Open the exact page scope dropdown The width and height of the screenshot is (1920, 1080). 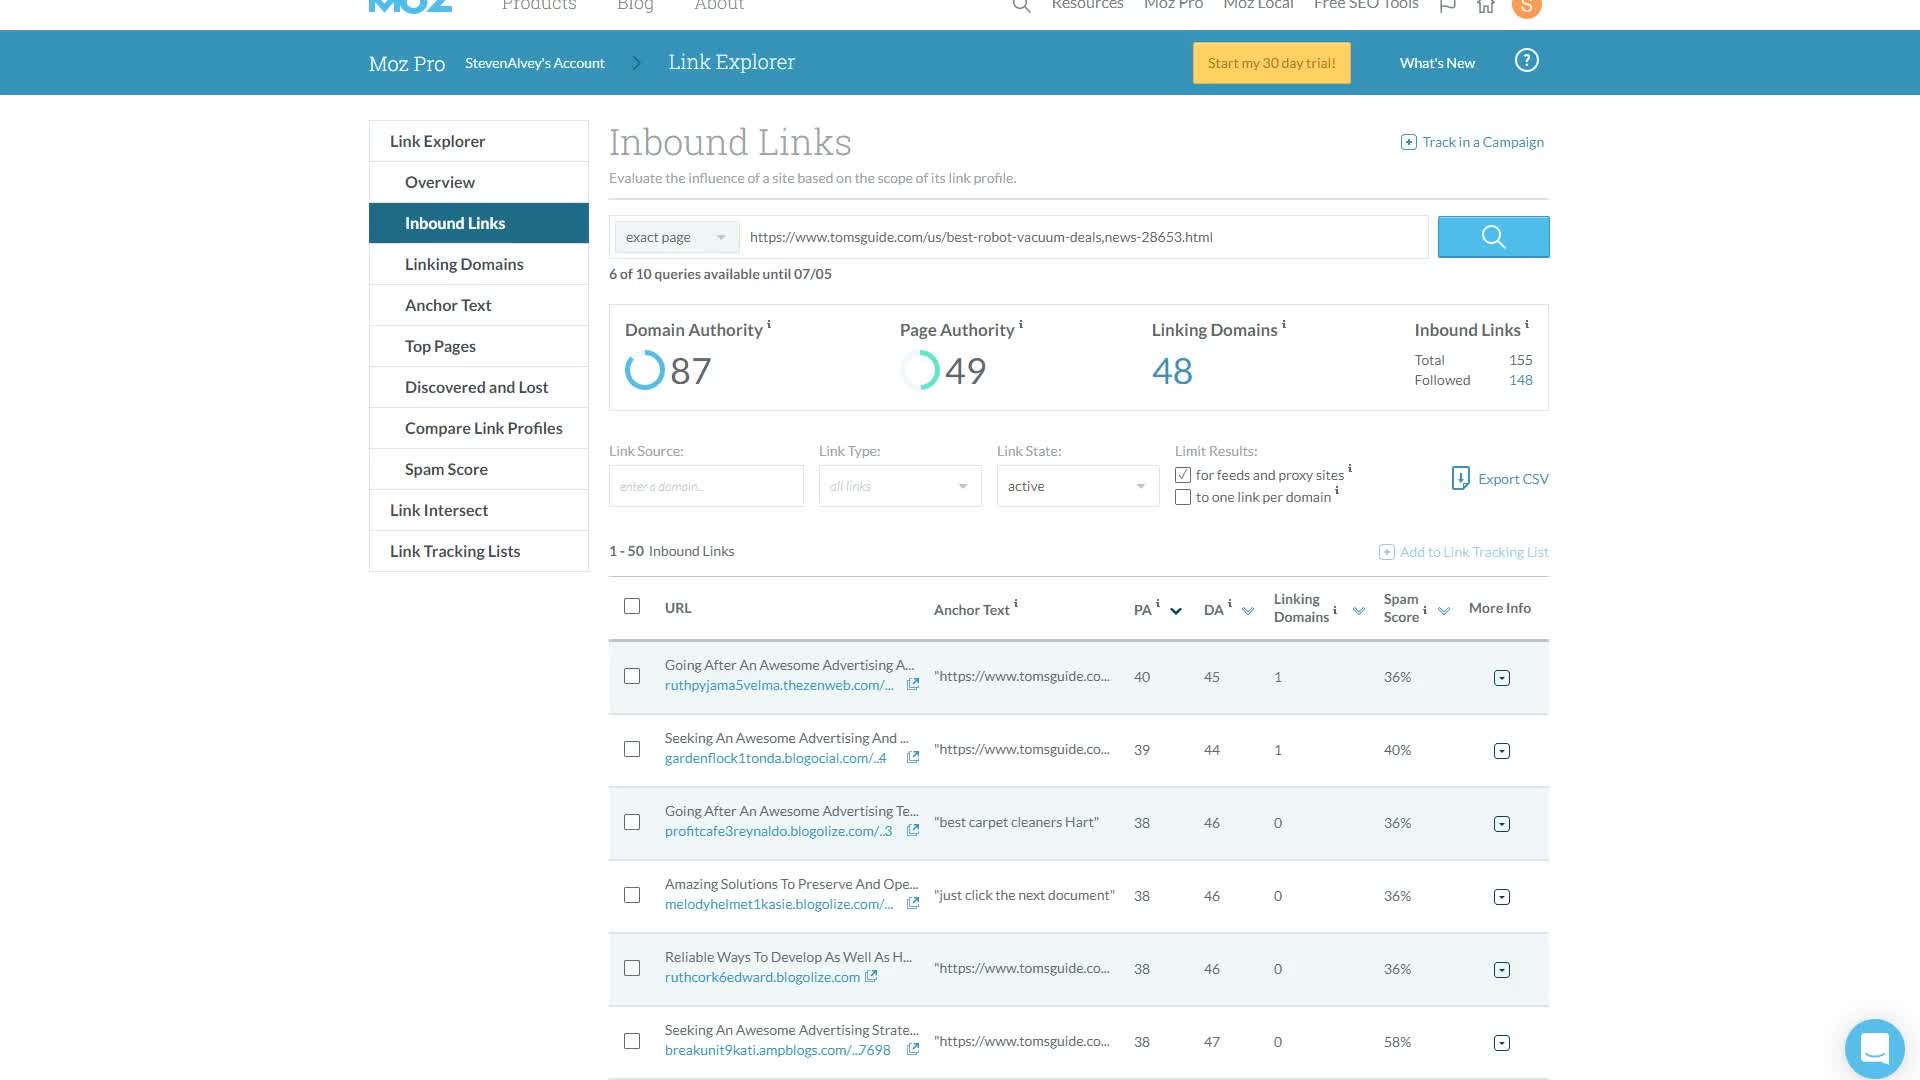coord(676,237)
